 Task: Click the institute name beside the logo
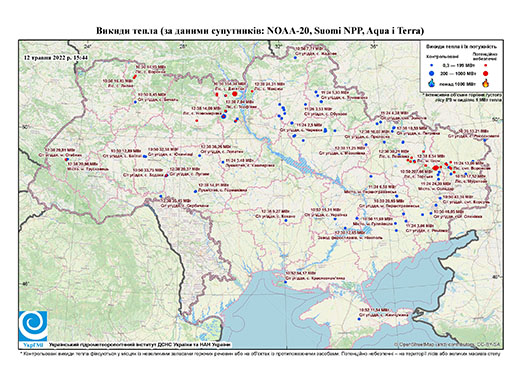[x=140, y=344]
